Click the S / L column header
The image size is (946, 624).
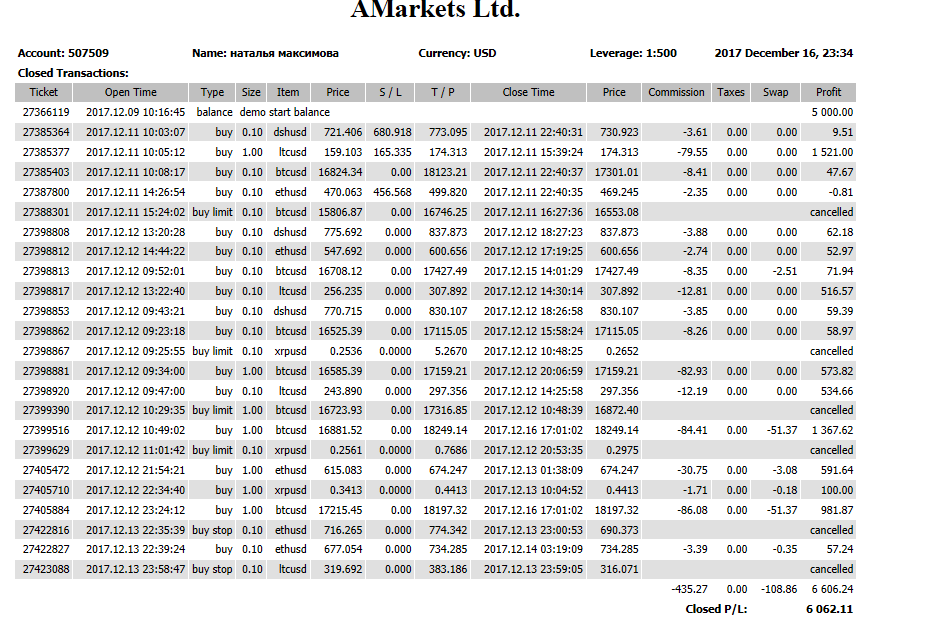tap(390, 92)
